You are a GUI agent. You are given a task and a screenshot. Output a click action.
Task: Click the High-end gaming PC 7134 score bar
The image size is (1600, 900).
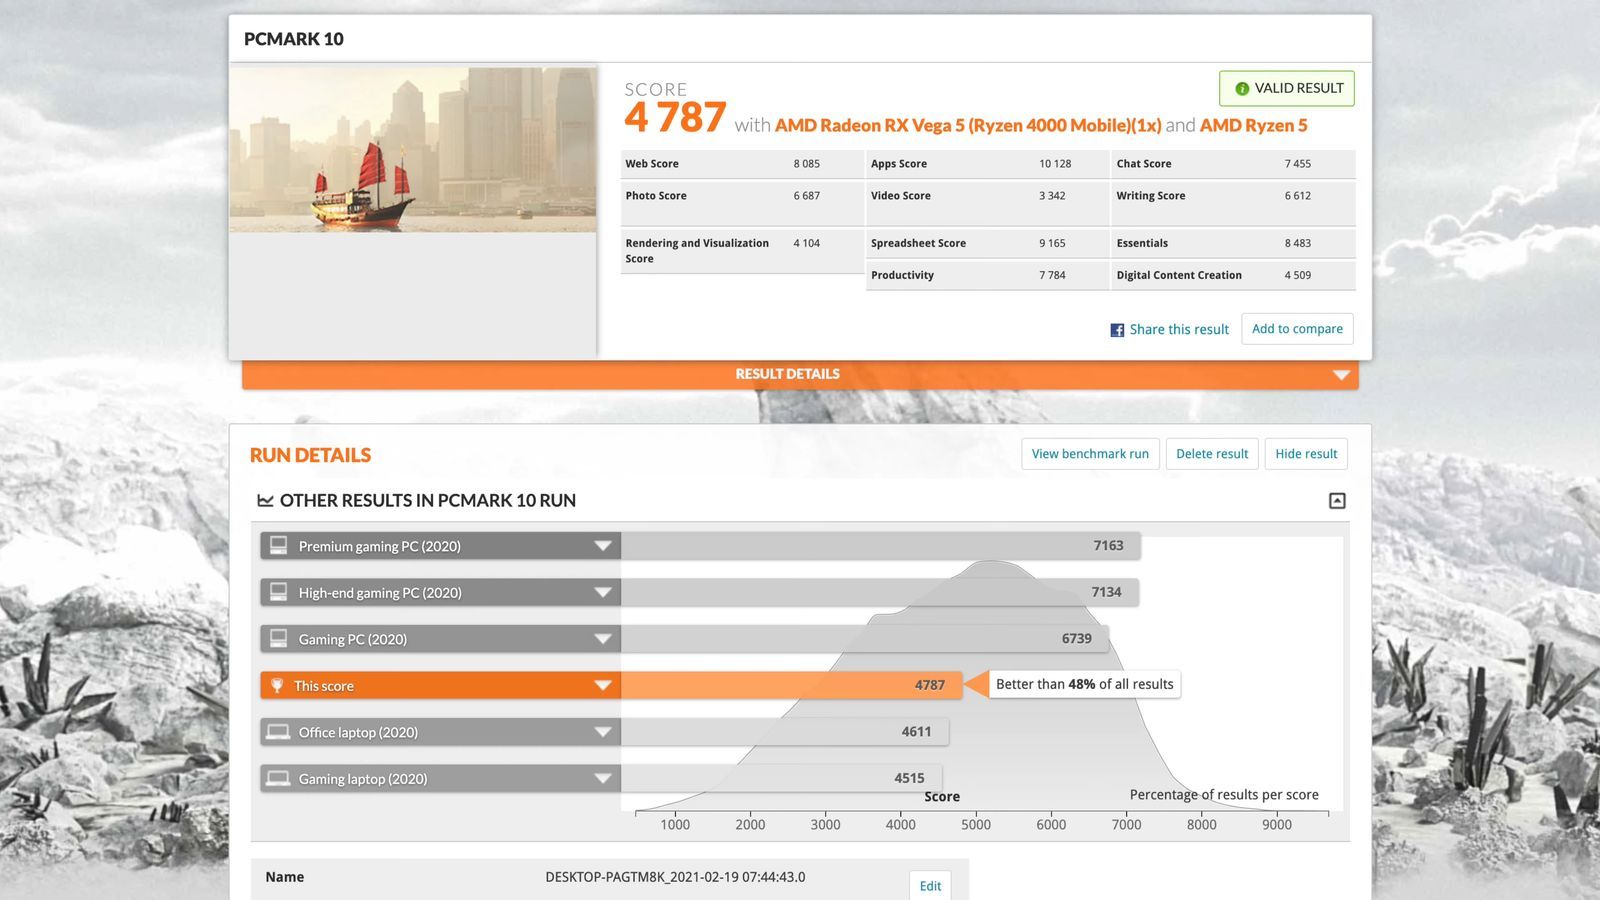pyautogui.click(x=880, y=592)
